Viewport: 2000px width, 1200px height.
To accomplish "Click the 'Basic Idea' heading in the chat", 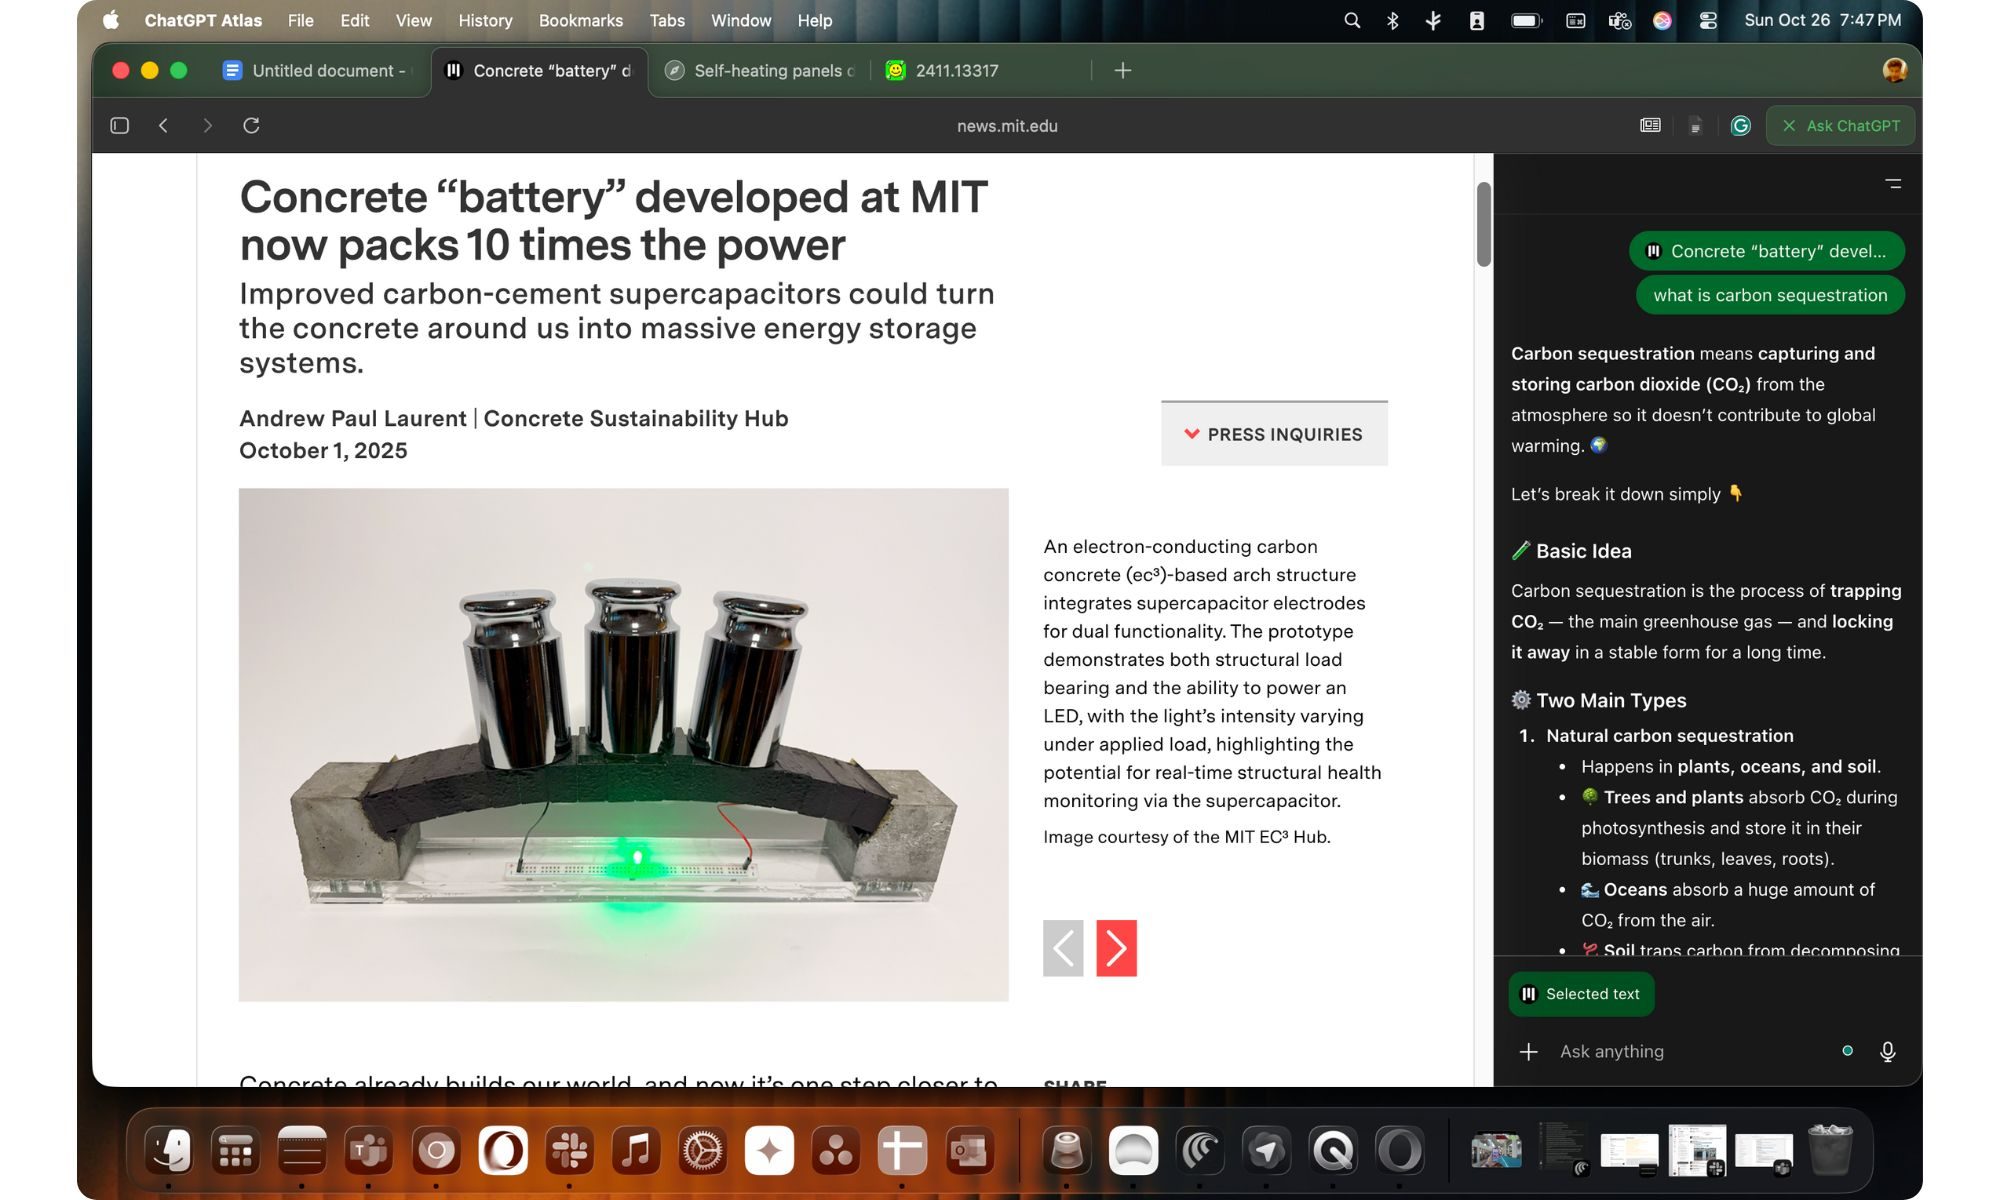I will tap(1583, 551).
